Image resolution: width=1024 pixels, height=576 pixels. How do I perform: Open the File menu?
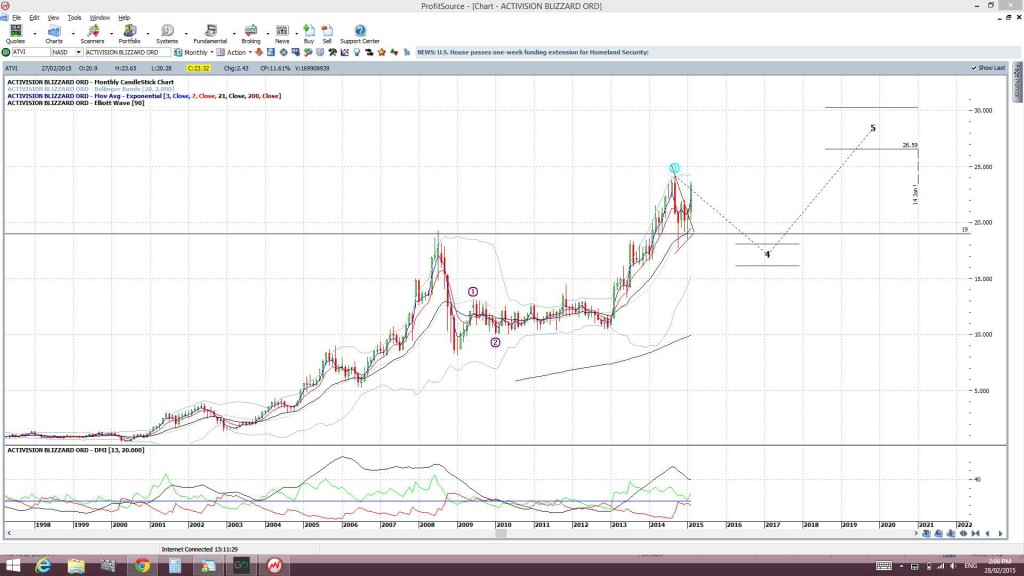(x=16, y=18)
